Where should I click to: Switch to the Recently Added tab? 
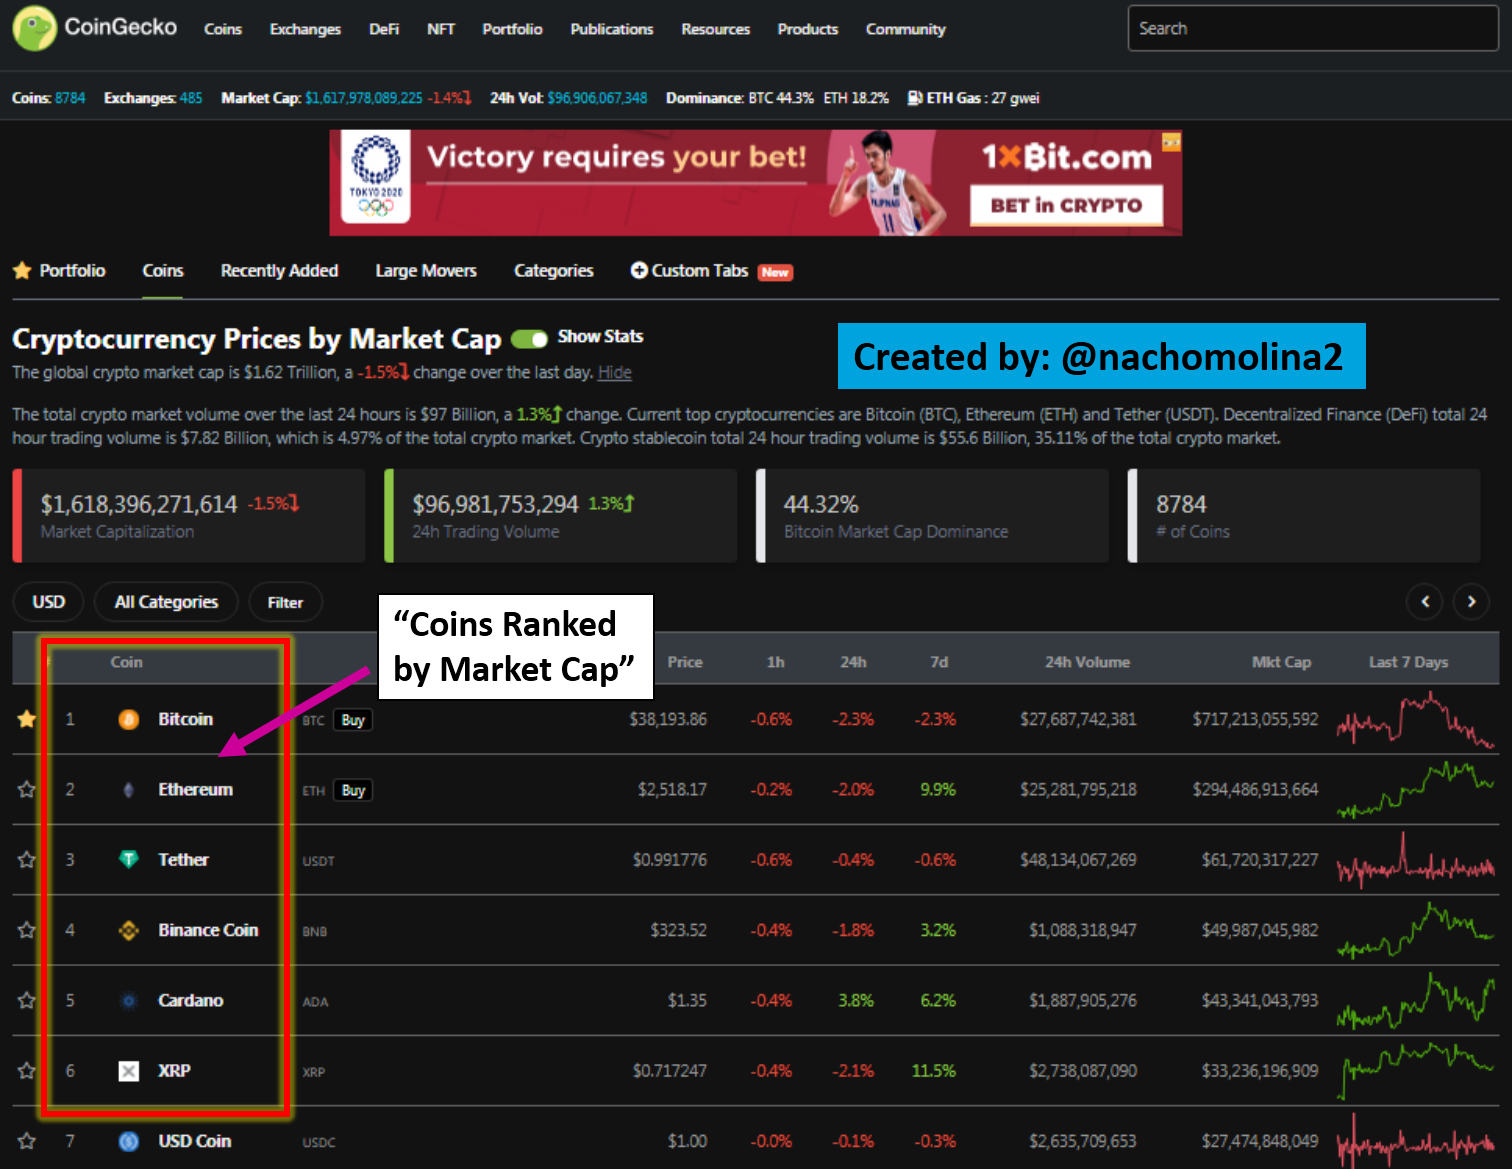(280, 271)
